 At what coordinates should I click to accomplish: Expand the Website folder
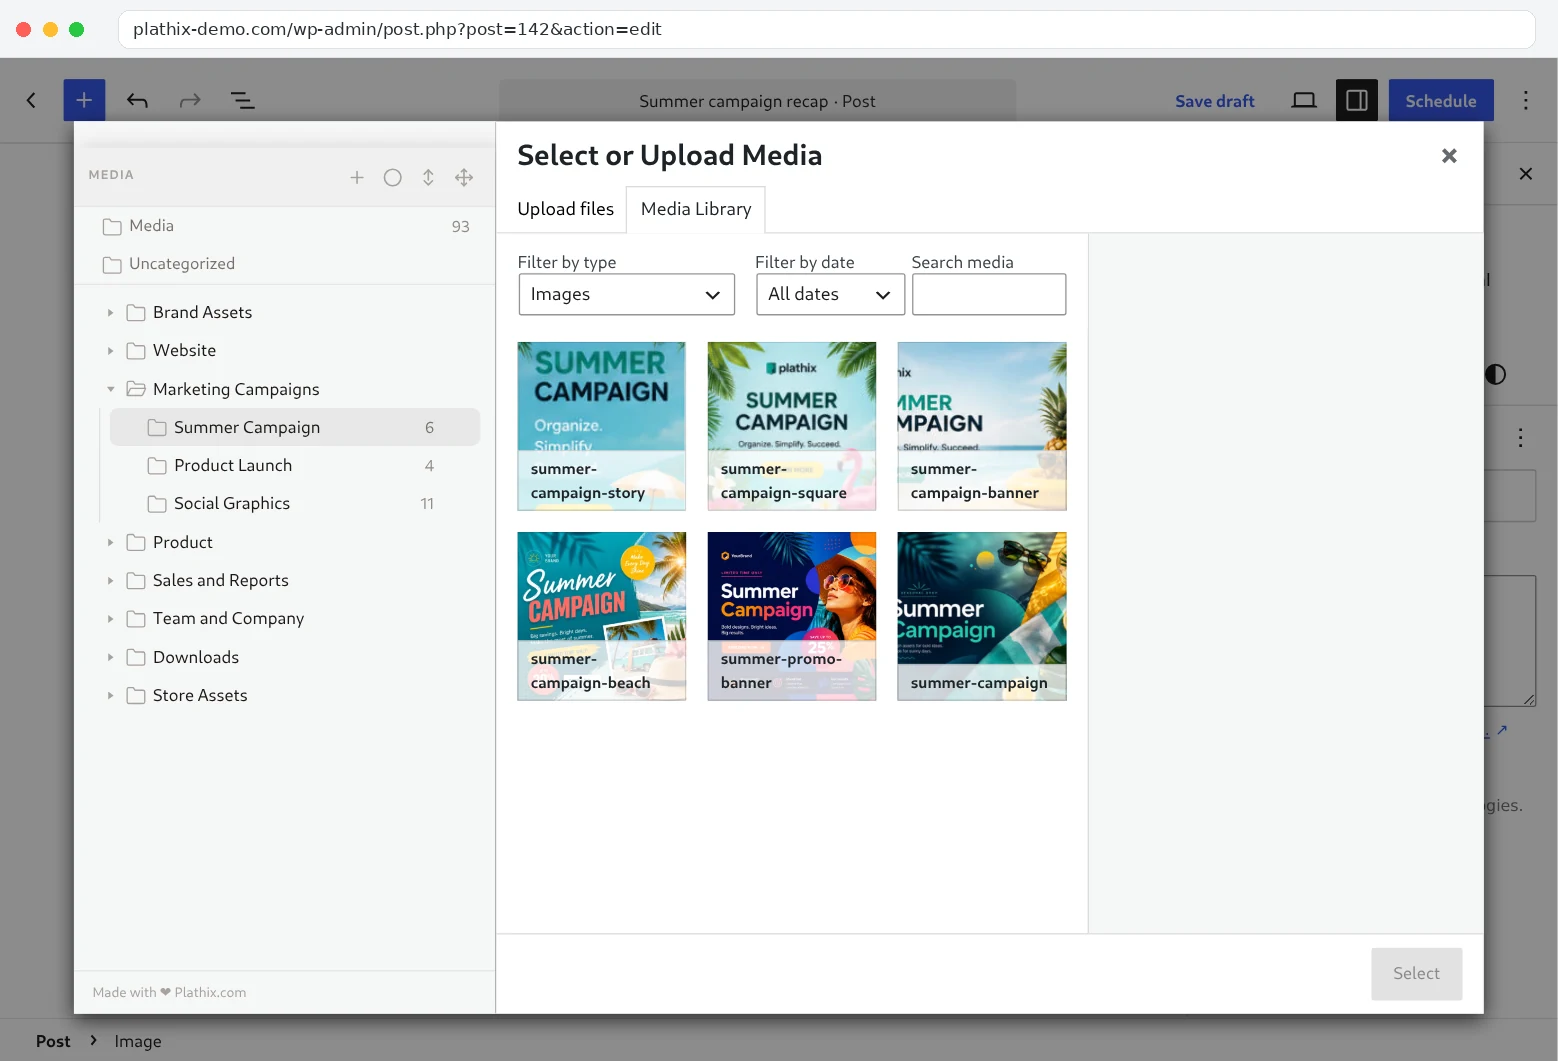(x=110, y=351)
